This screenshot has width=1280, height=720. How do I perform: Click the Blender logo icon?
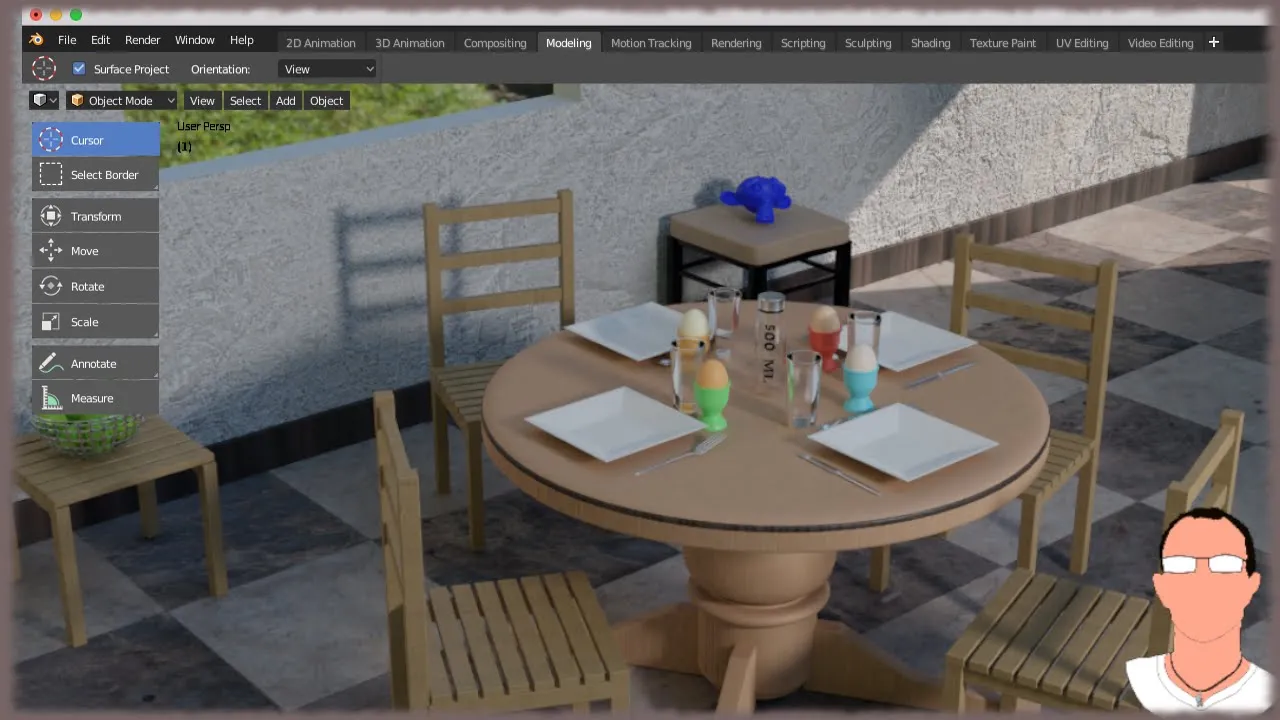click(x=36, y=40)
